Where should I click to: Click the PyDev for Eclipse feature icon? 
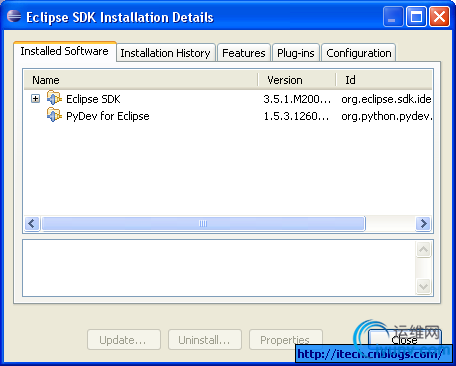click(54, 115)
